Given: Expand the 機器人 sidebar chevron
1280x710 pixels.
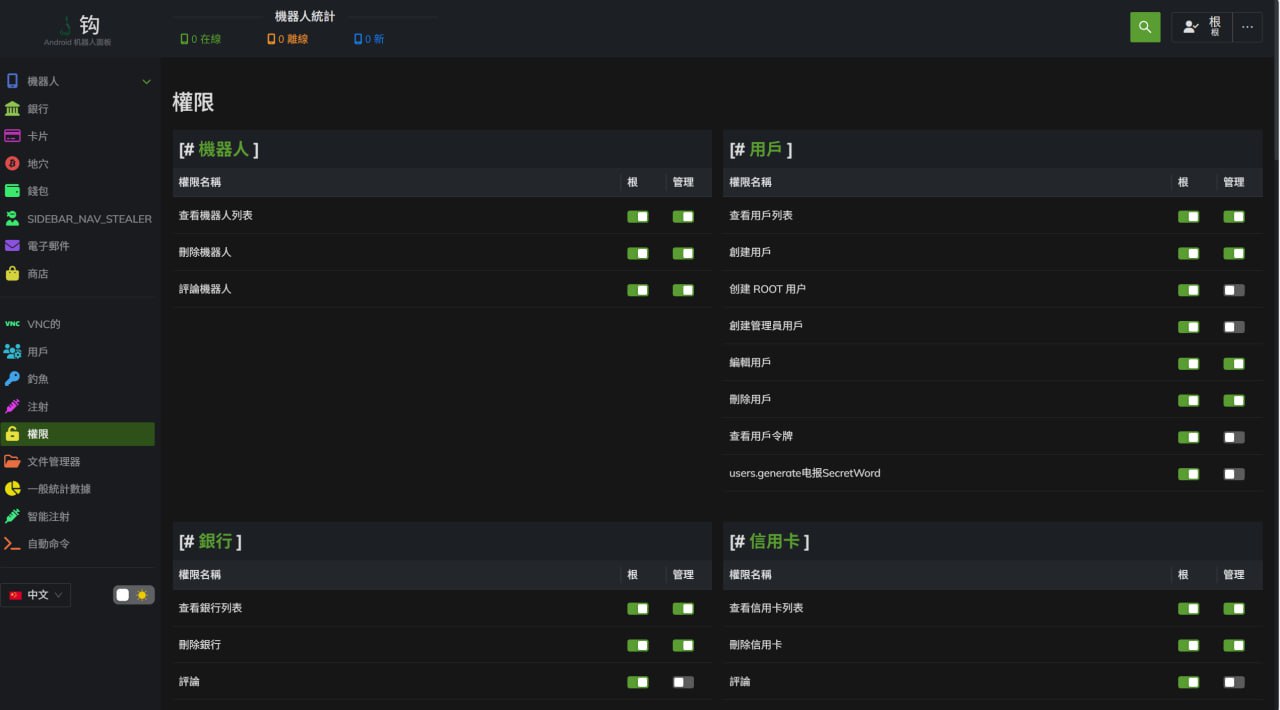Looking at the screenshot, I should (x=146, y=82).
